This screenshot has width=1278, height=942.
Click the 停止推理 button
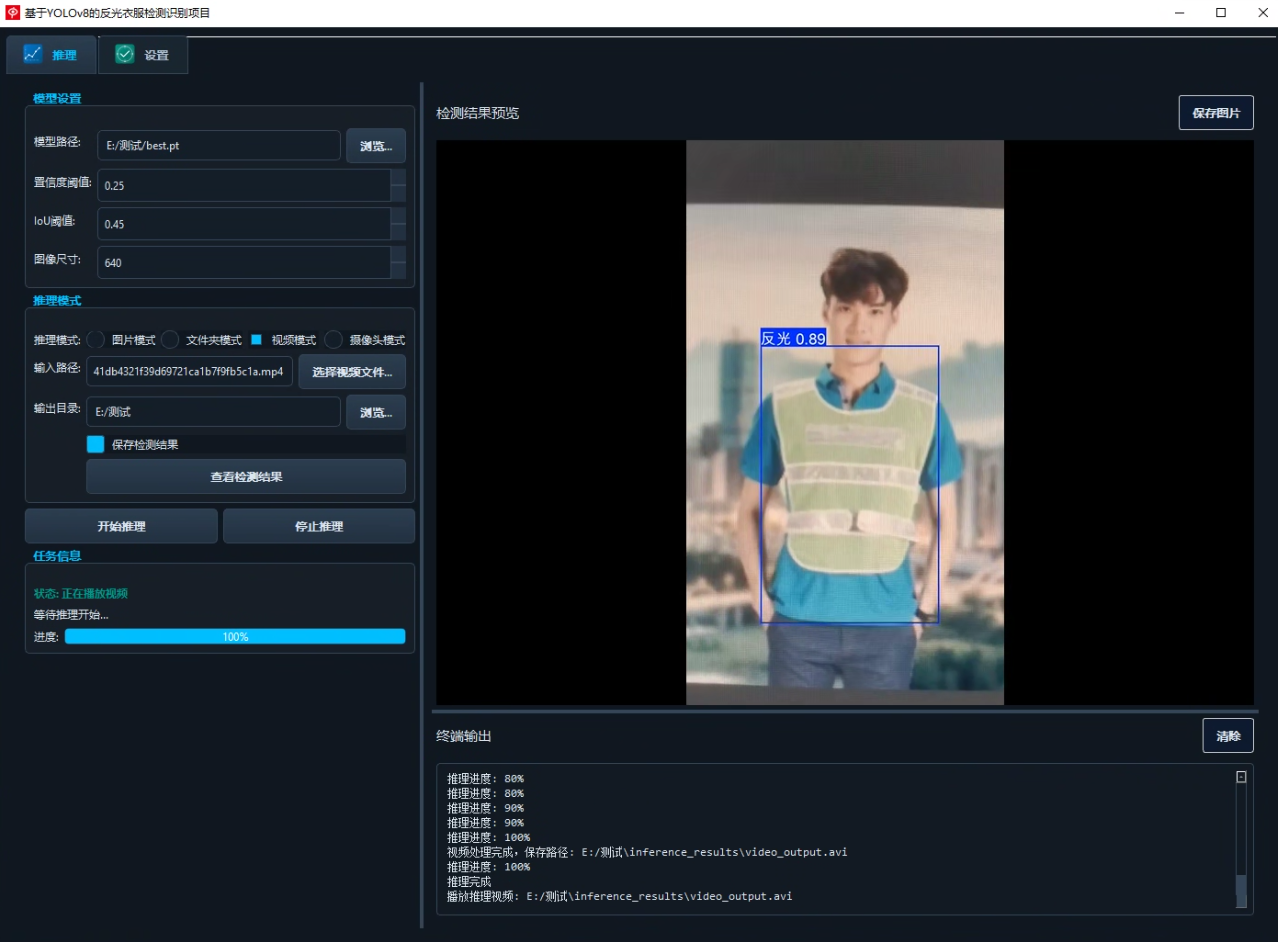click(x=319, y=526)
